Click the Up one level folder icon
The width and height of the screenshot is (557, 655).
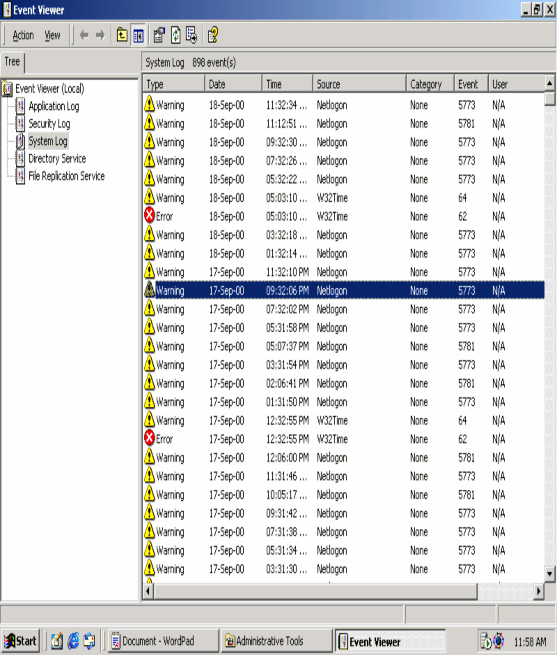click(122, 35)
